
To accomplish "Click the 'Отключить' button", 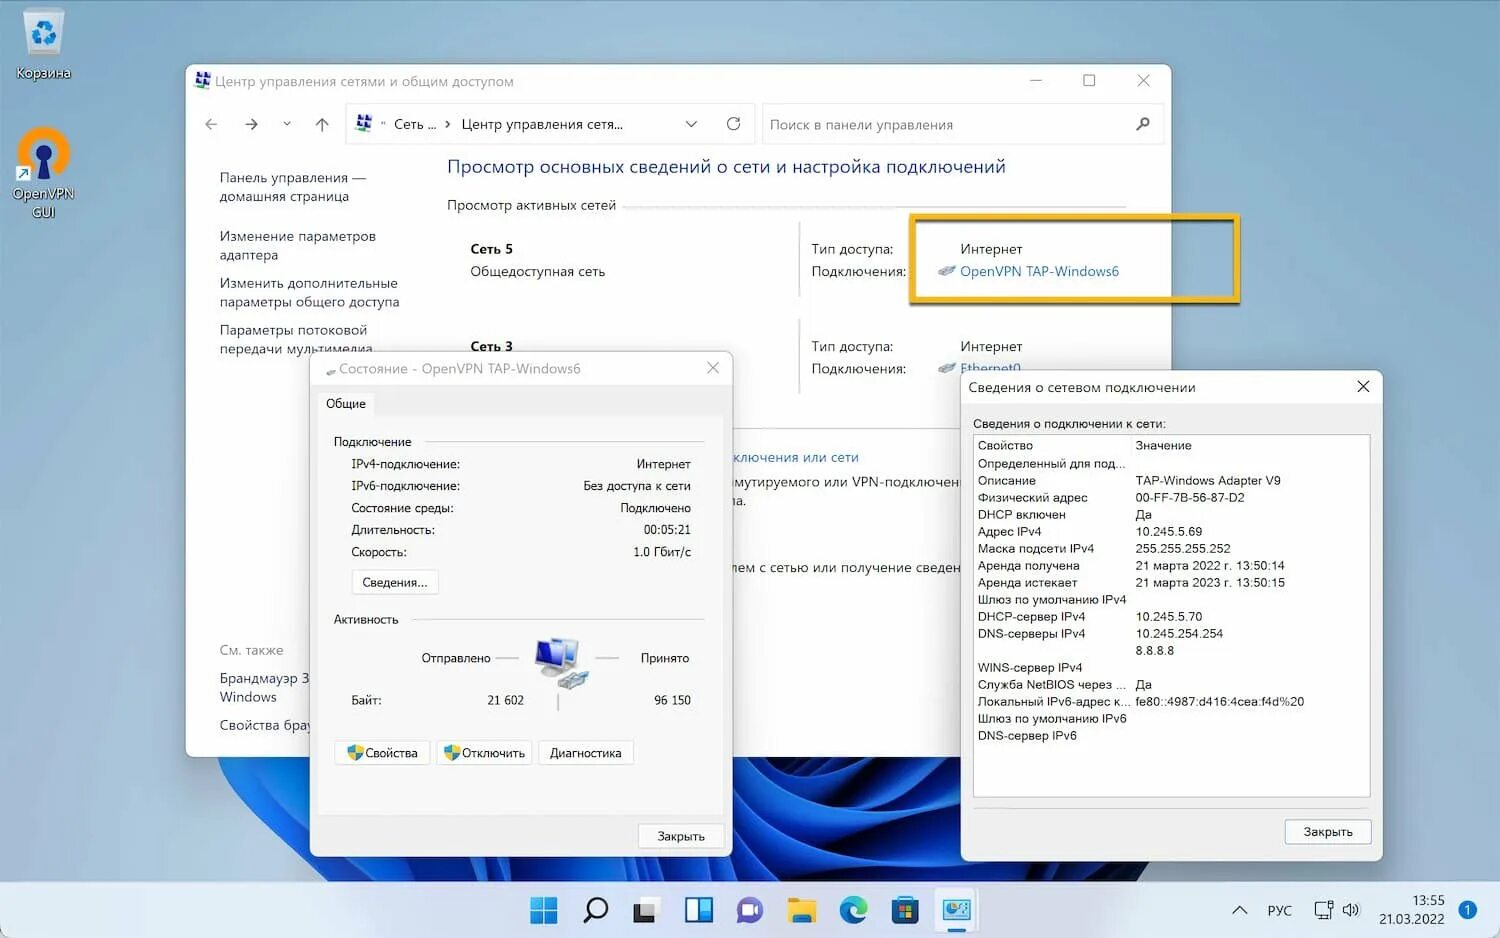I will [484, 753].
